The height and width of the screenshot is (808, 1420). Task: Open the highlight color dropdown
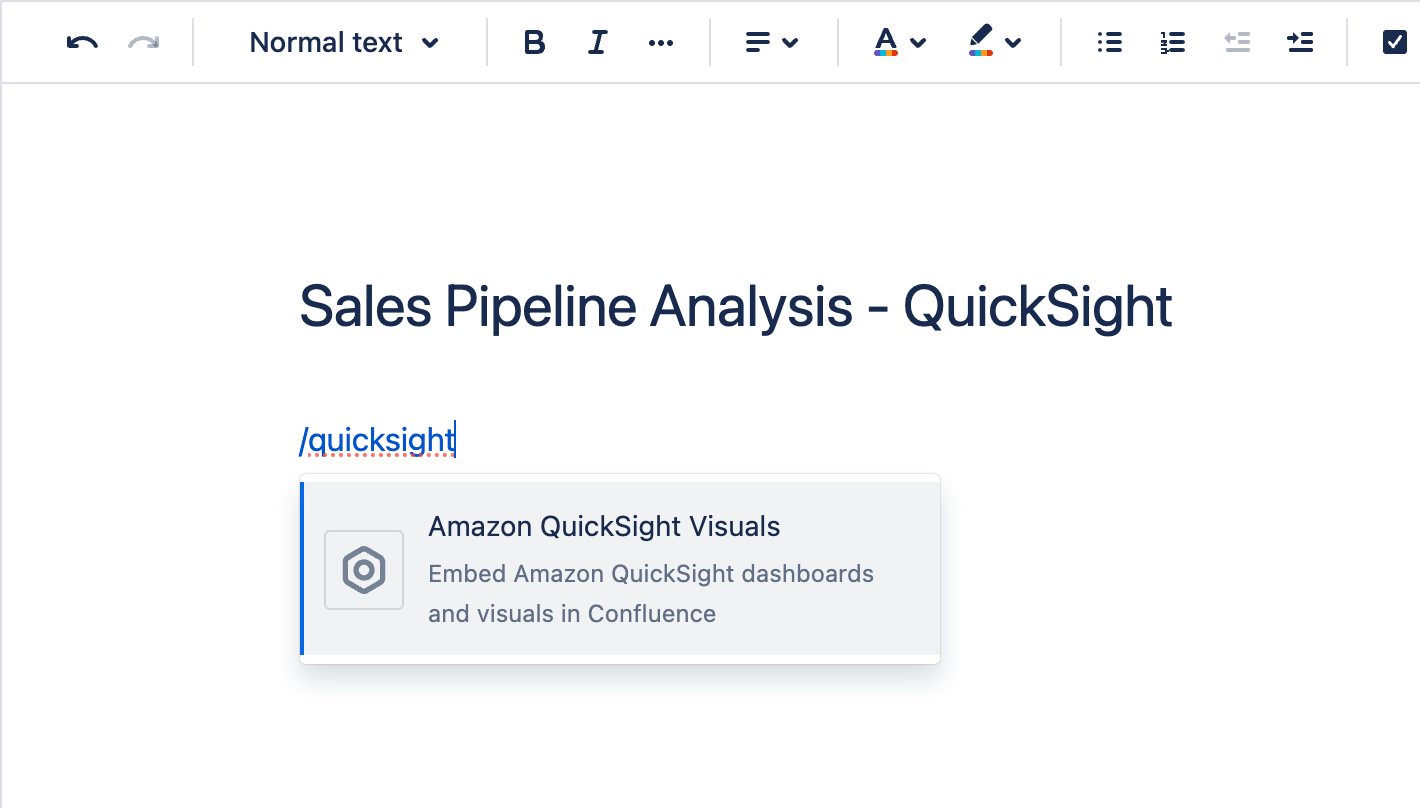tap(995, 42)
